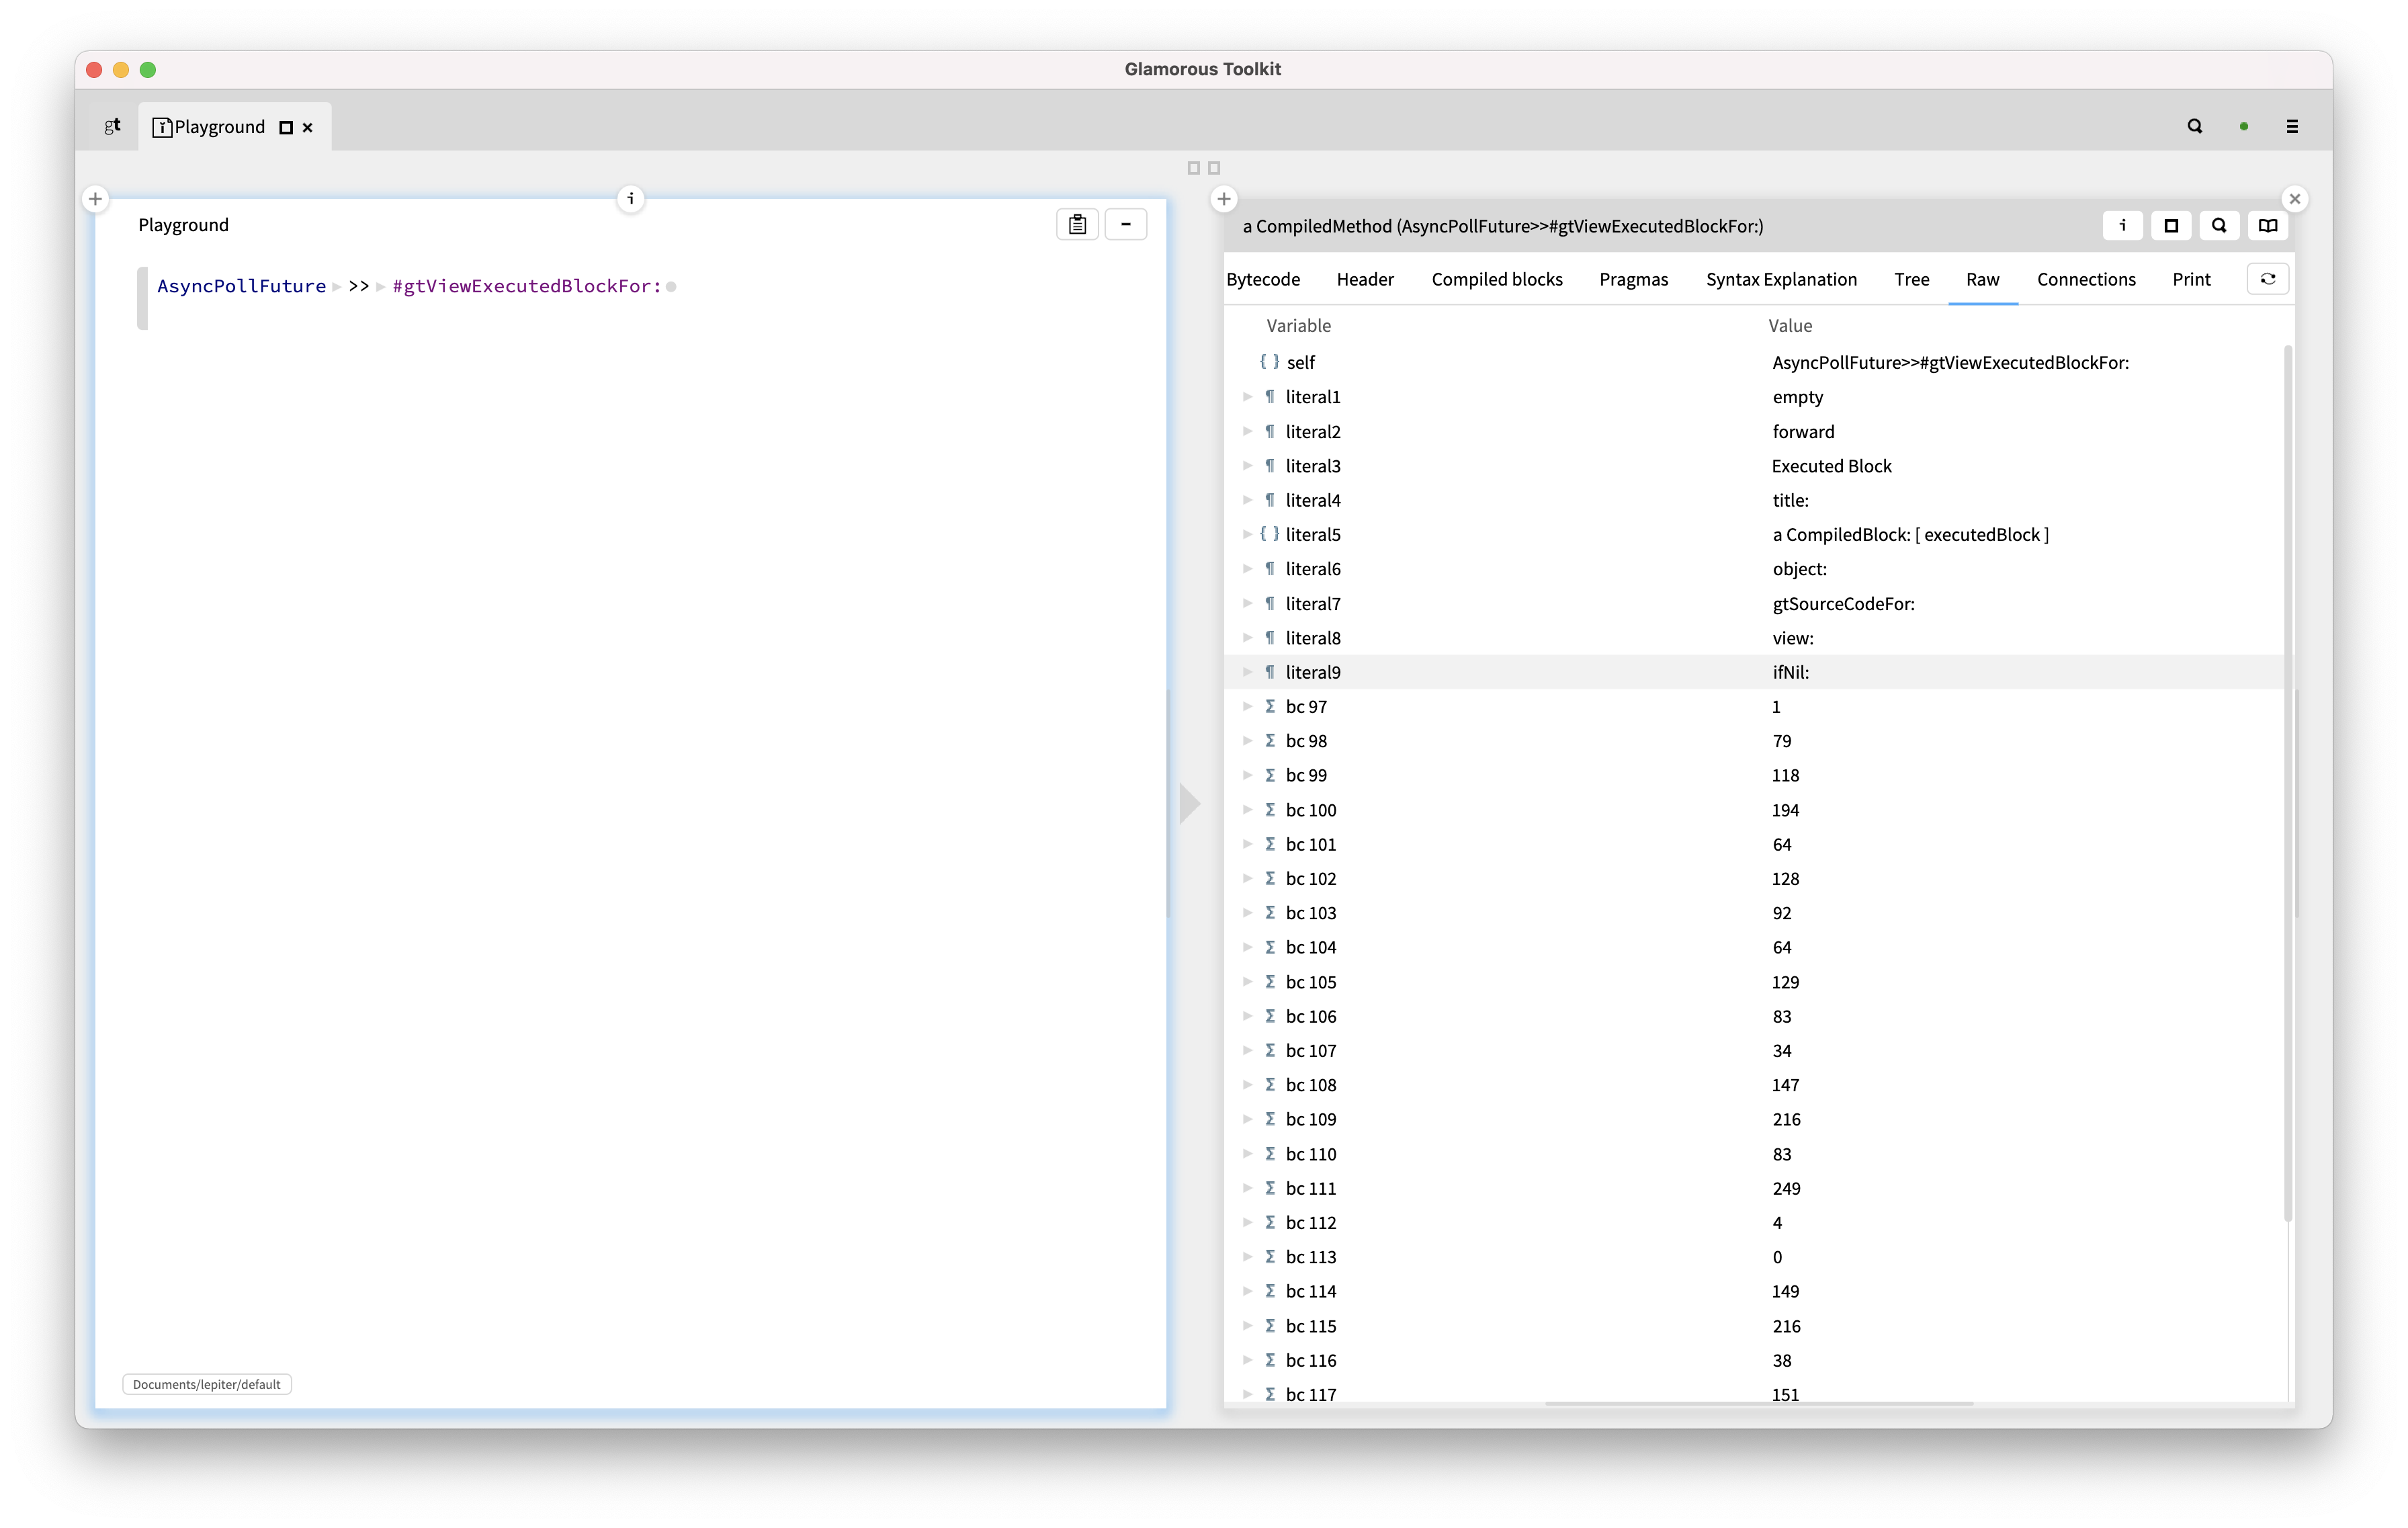Open inspector details via the 'i' icon
This screenshot has height=1528, width=2408.
(x=2122, y=226)
